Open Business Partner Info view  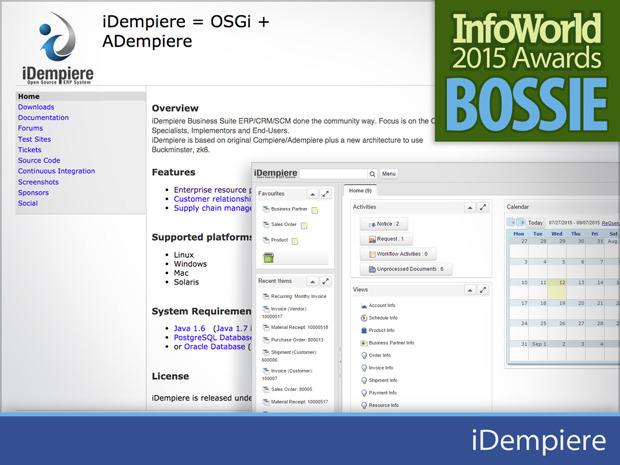pos(391,343)
